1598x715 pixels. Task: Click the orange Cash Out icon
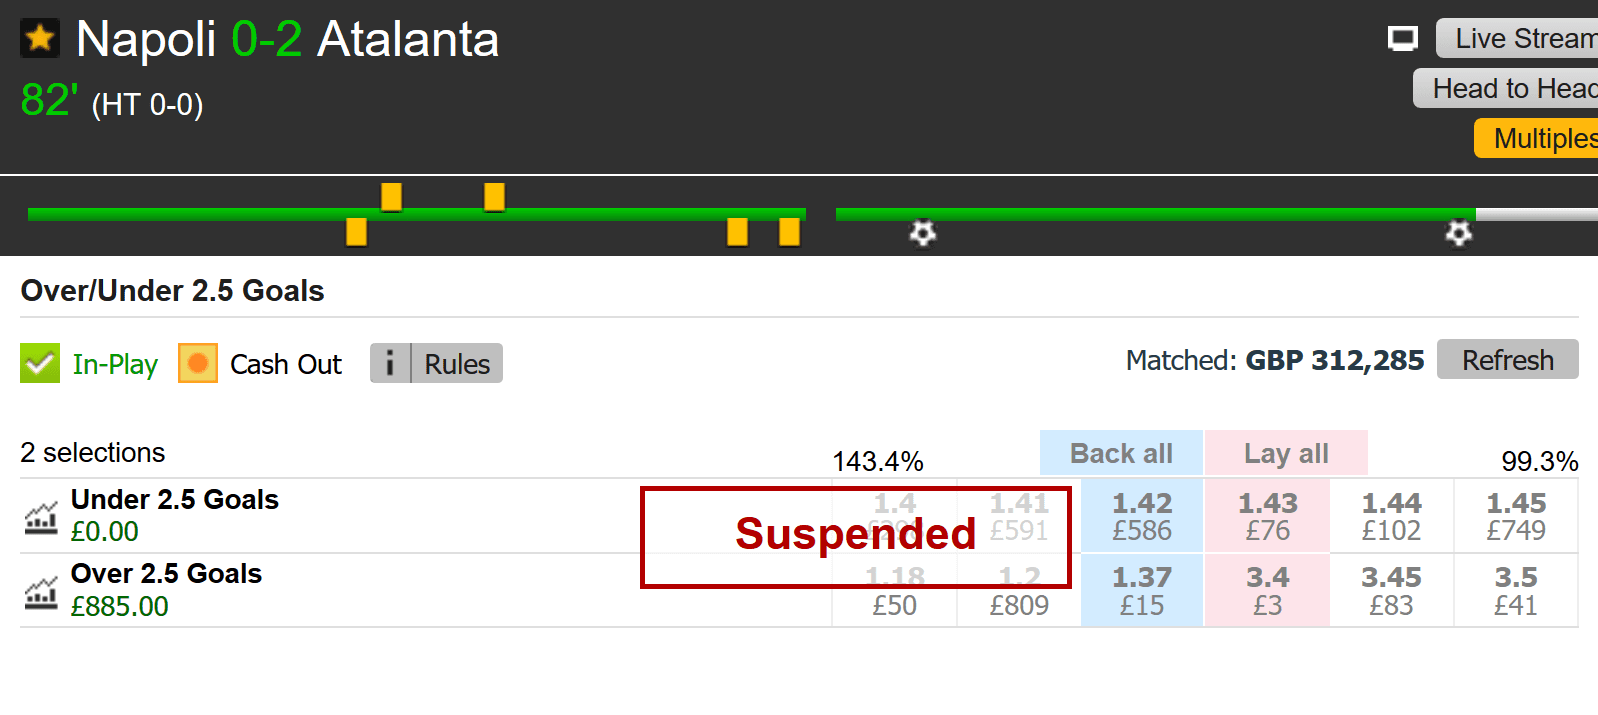point(198,363)
